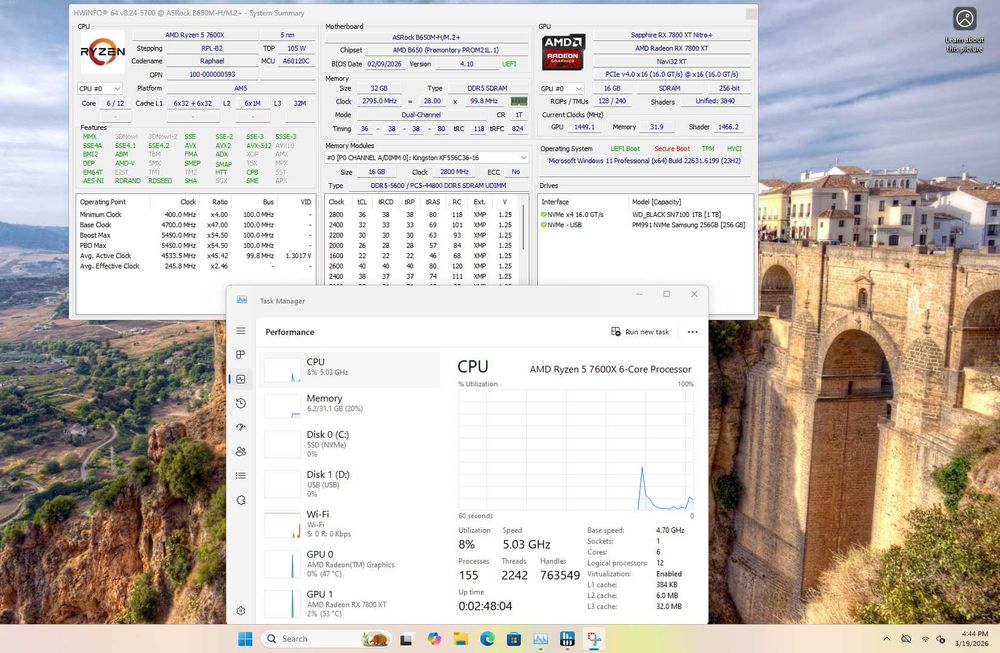
Task: Open Task Manager more options ellipsis
Action: [x=693, y=332]
